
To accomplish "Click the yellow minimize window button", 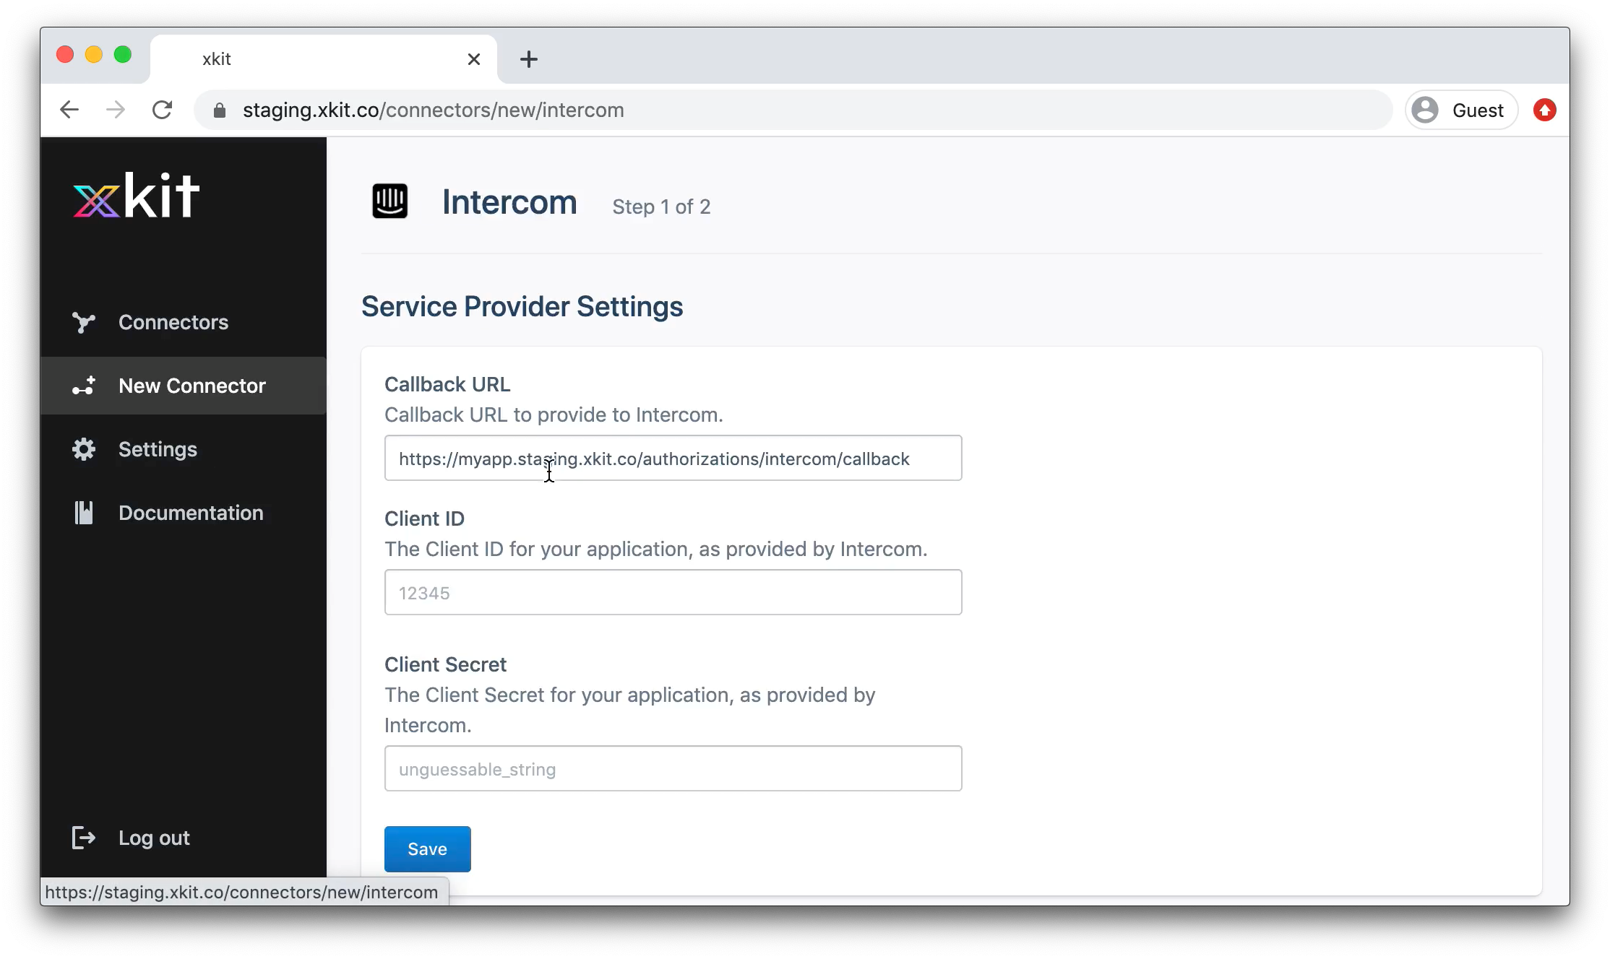I will [x=94, y=55].
